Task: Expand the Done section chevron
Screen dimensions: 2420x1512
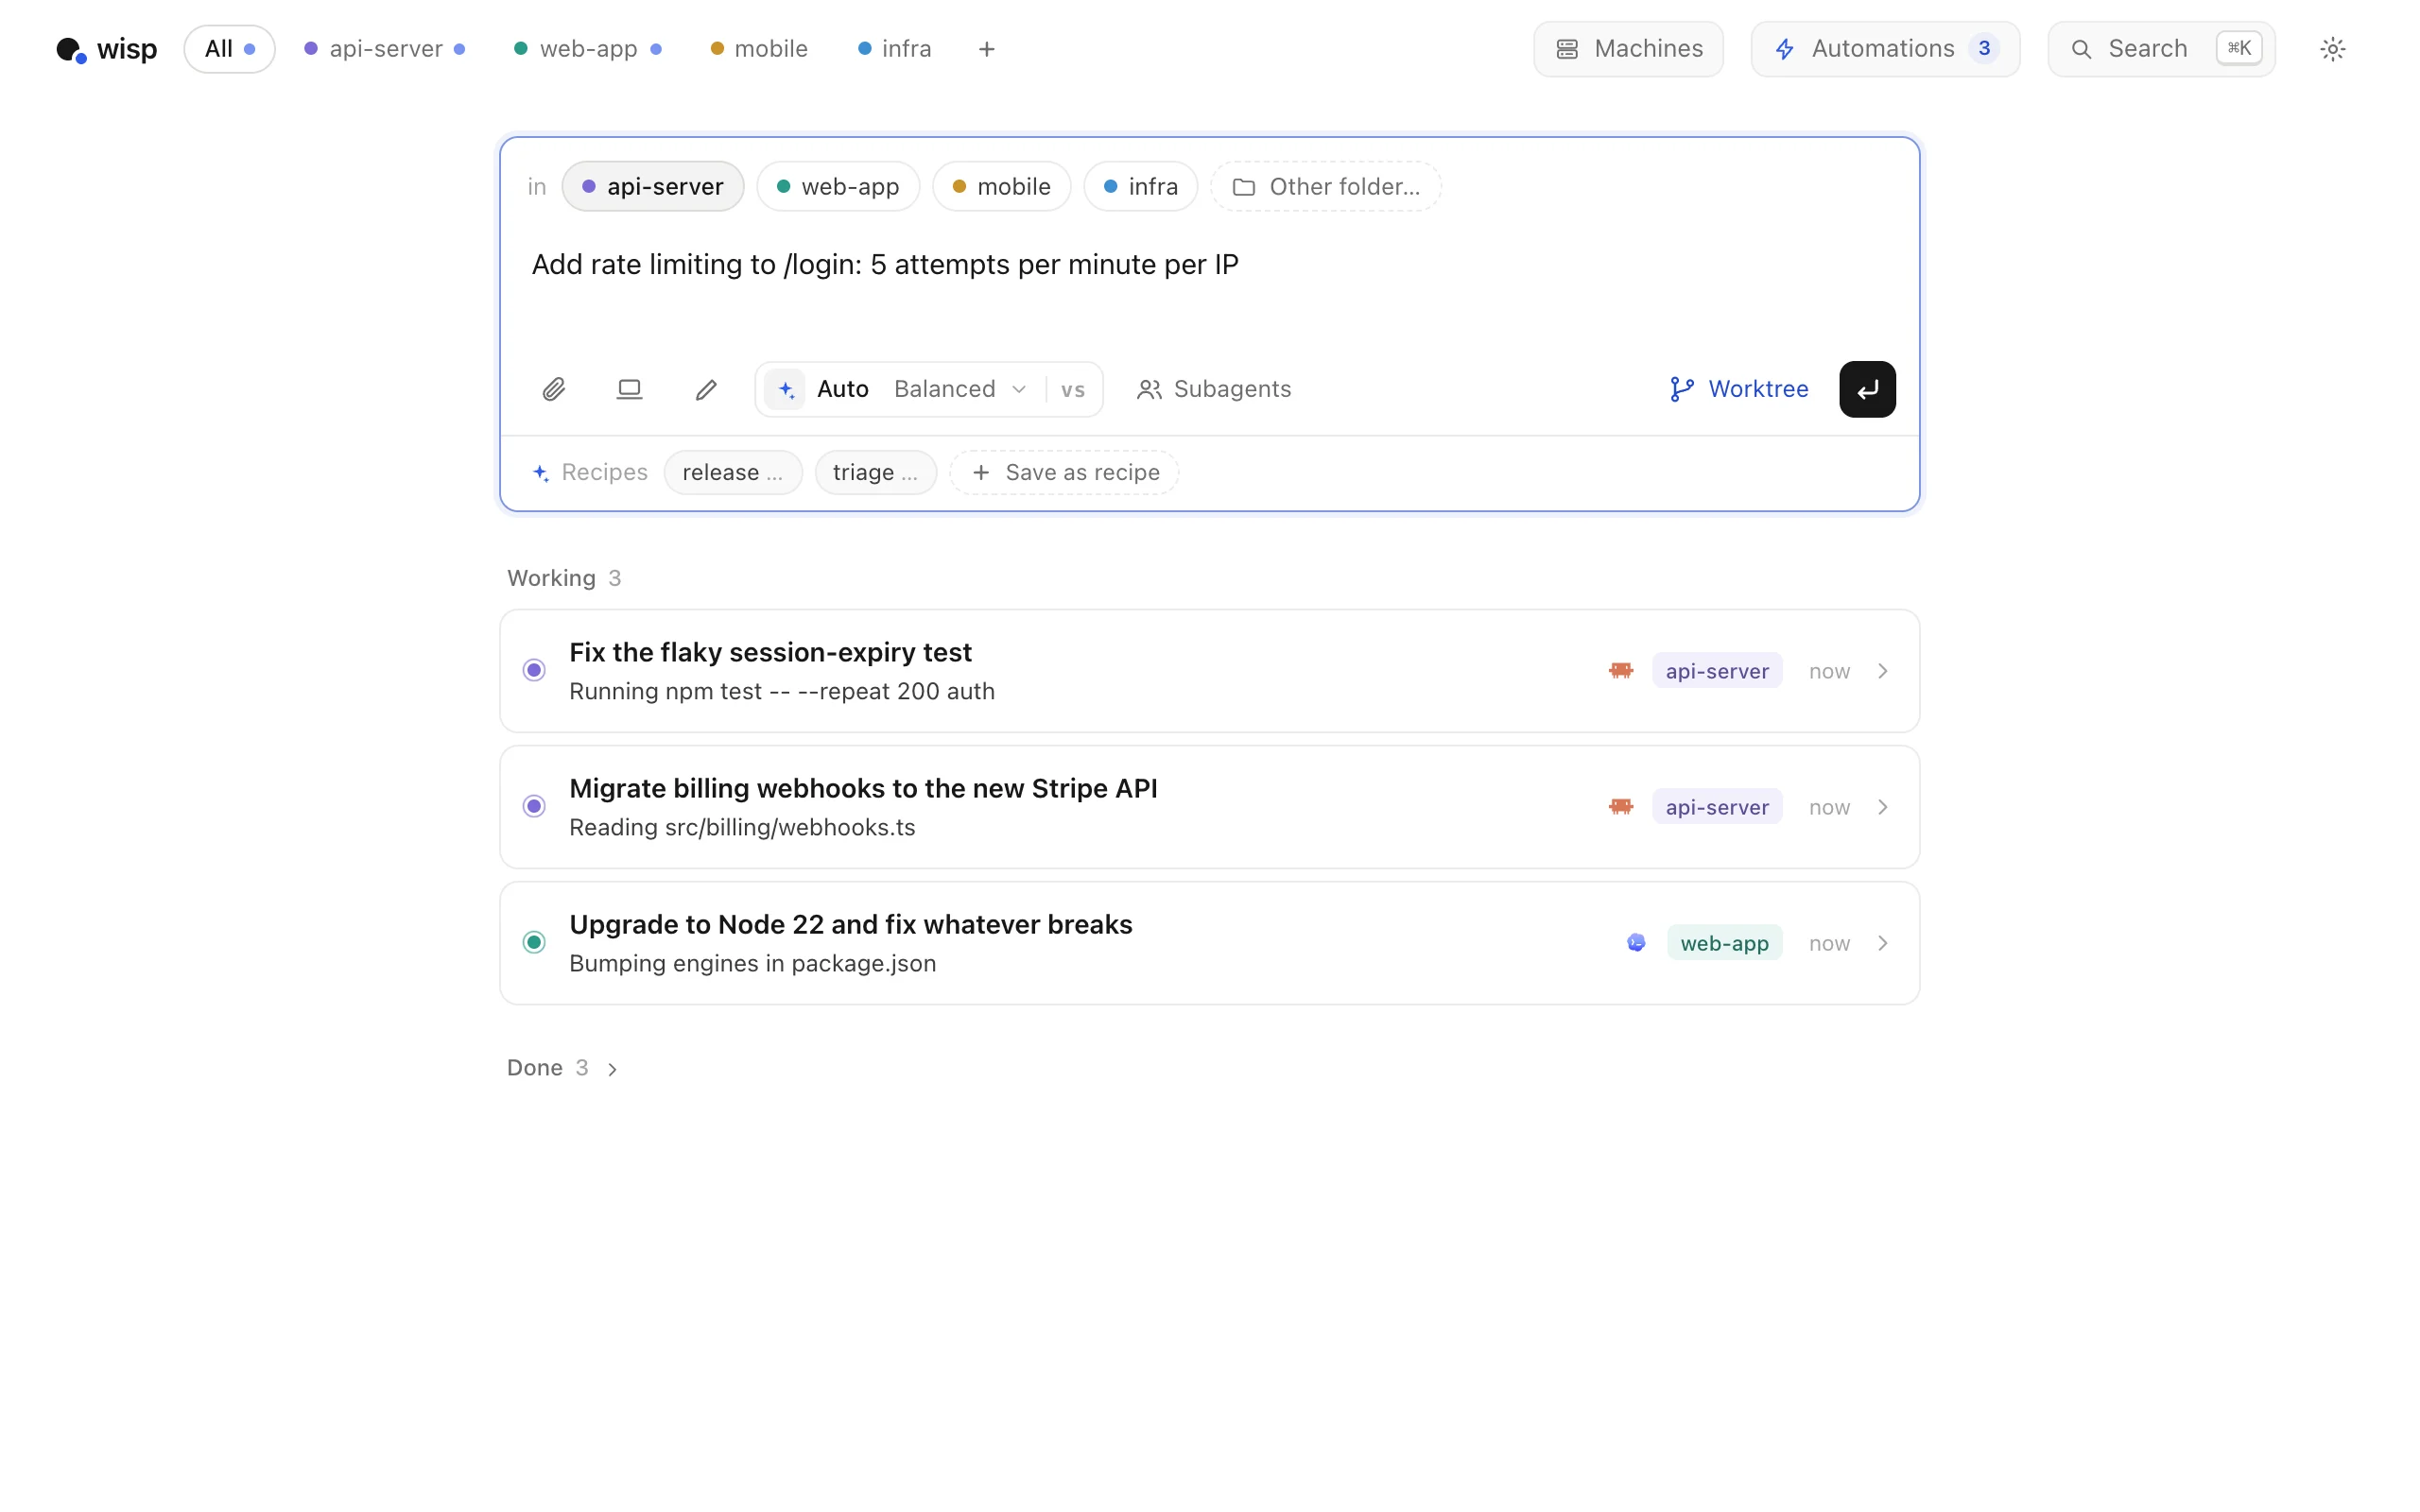Action: (612, 1069)
